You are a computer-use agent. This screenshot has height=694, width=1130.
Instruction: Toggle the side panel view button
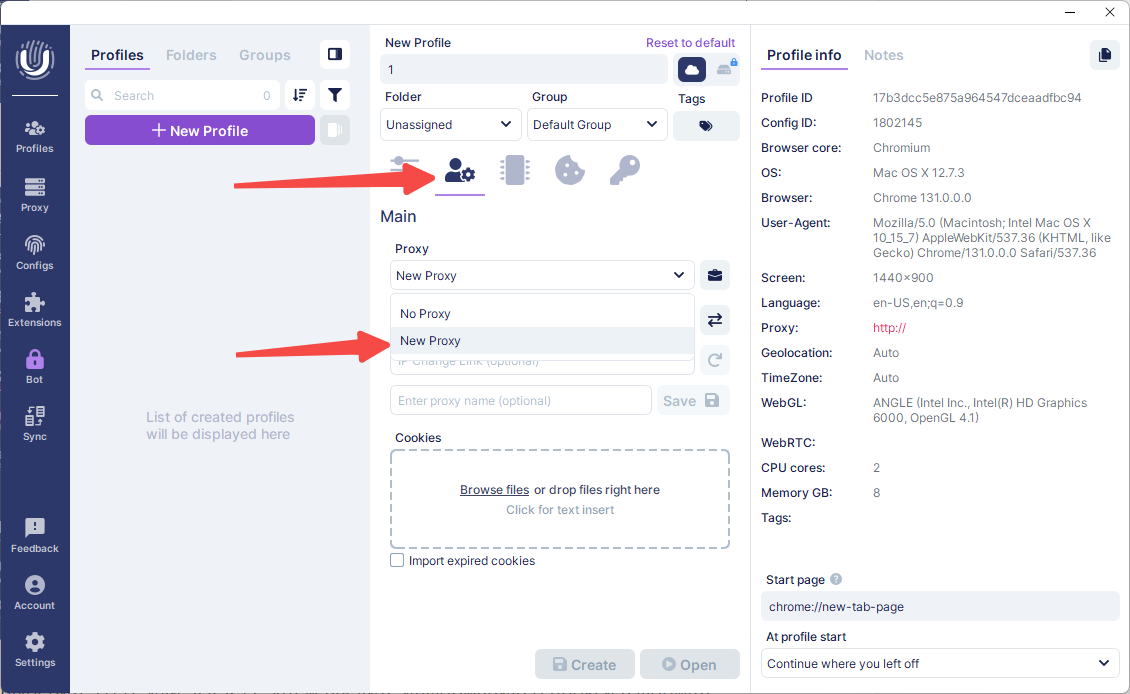335,54
